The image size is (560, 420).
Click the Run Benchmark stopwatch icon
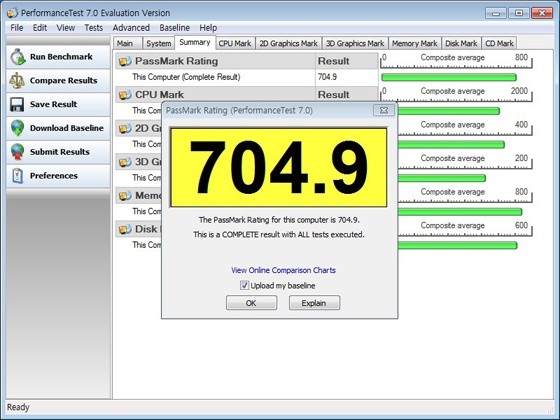(18, 57)
